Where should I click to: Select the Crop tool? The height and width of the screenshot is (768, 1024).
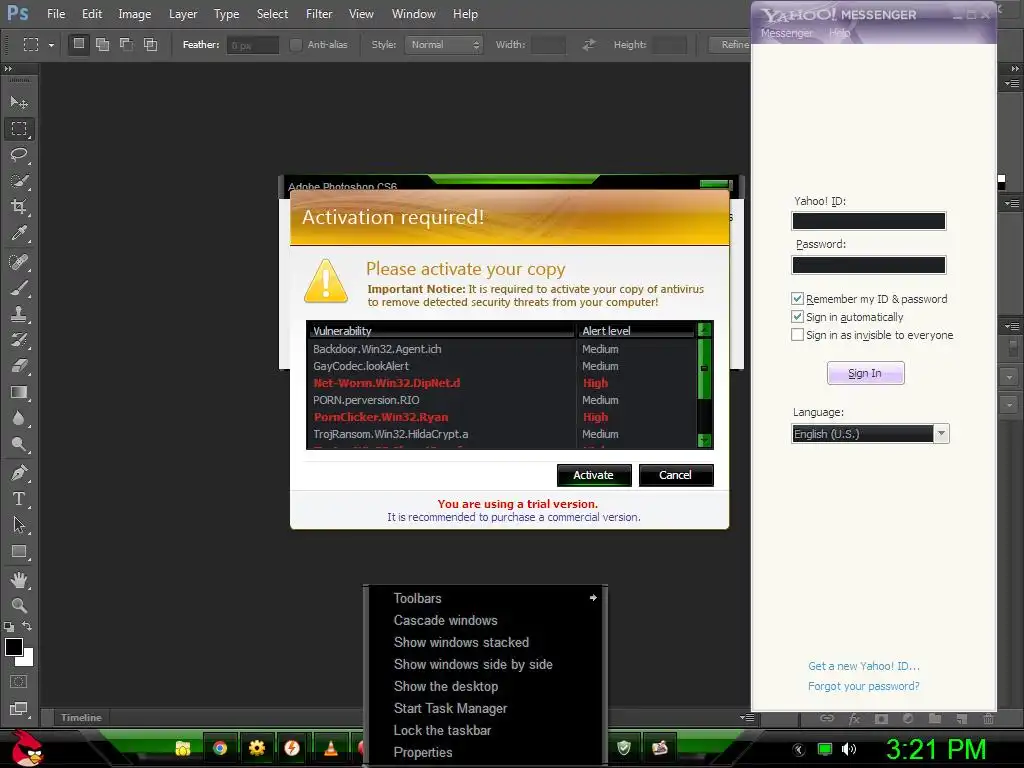pos(19,207)
